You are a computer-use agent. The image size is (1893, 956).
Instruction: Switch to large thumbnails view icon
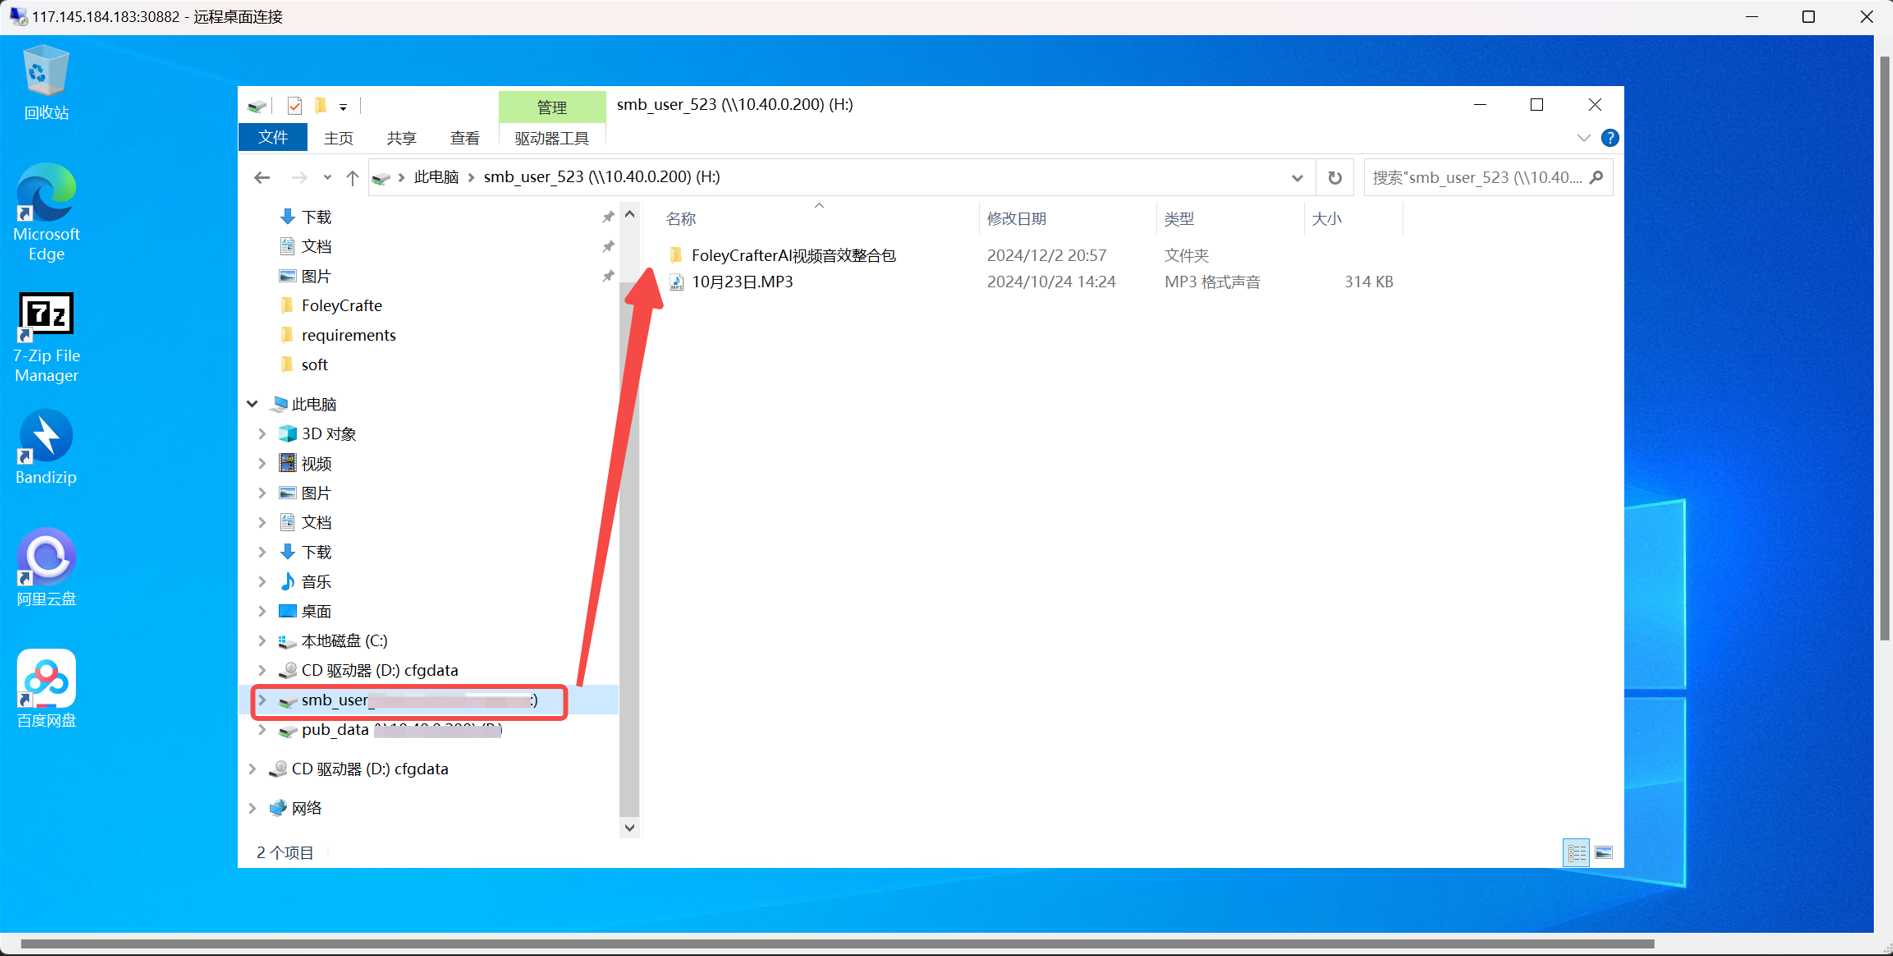click(1603, 853)
